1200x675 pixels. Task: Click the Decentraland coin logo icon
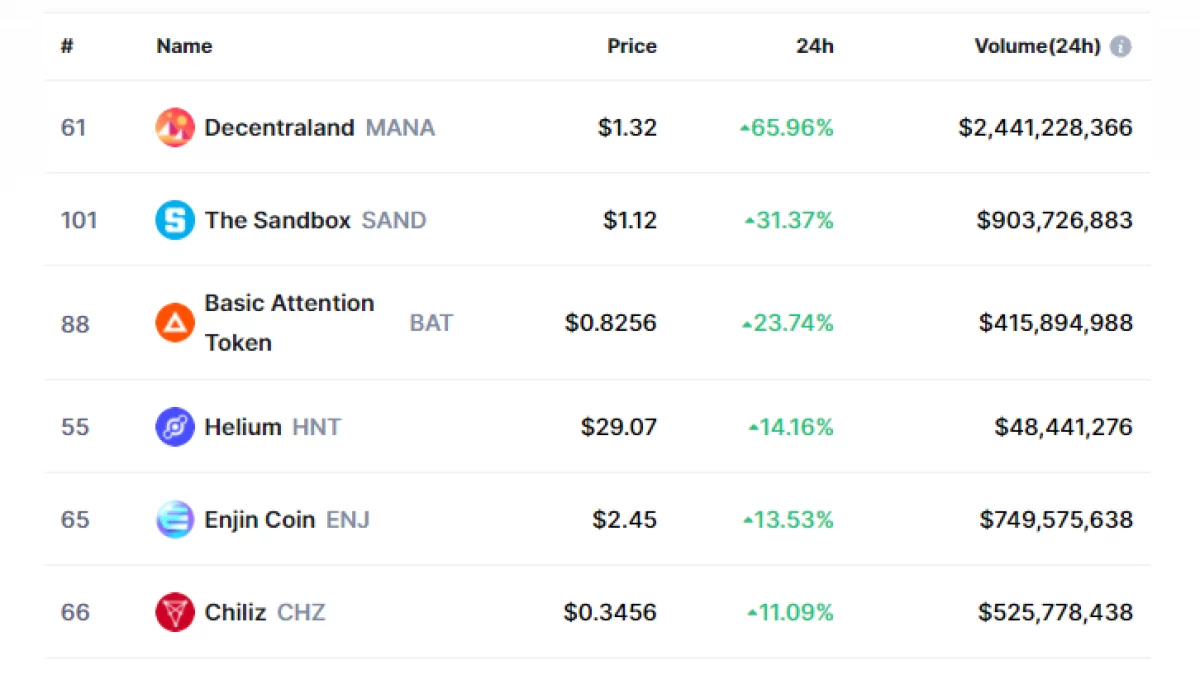pyautogui.click(x=175, y=128)
